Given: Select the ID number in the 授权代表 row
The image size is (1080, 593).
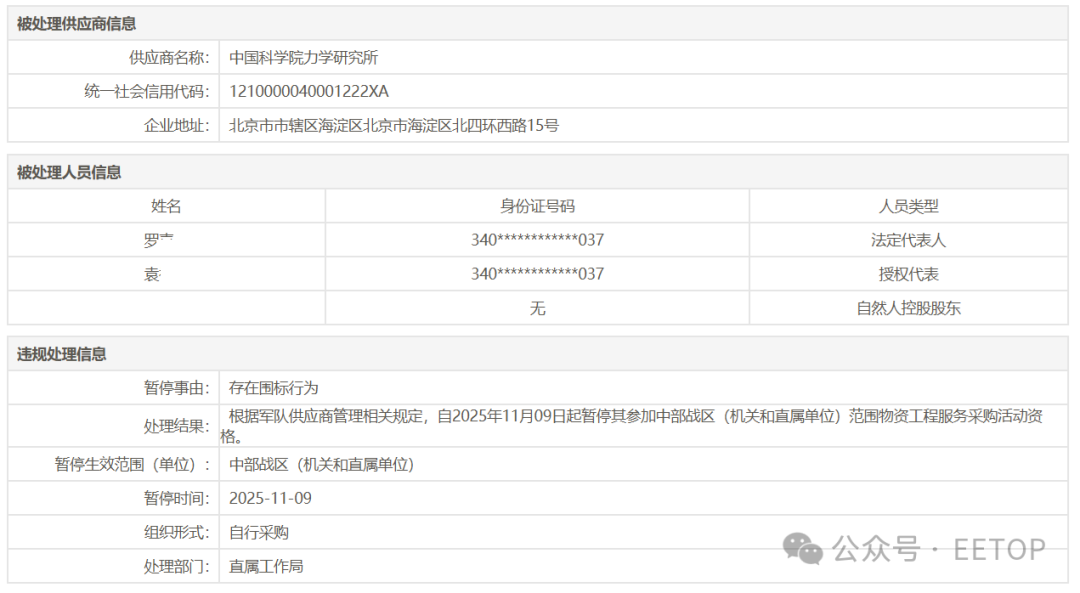Looking at the screenshot, I should pos(537,274).
